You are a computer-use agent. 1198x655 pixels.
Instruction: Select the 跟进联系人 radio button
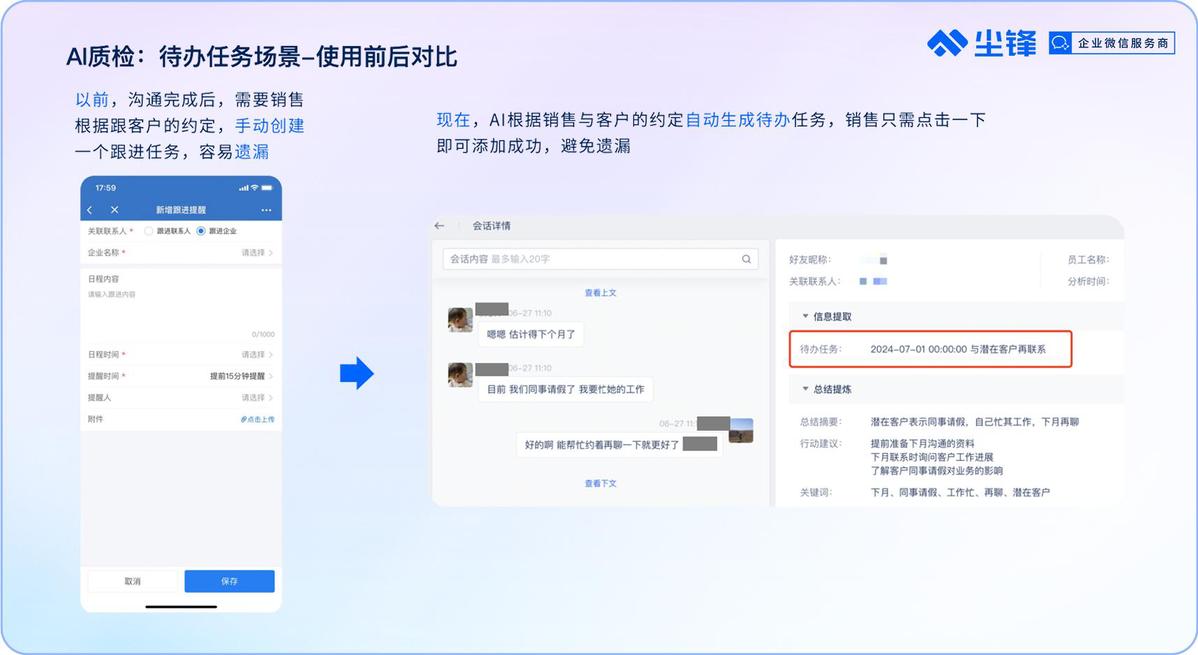(148, 231)
